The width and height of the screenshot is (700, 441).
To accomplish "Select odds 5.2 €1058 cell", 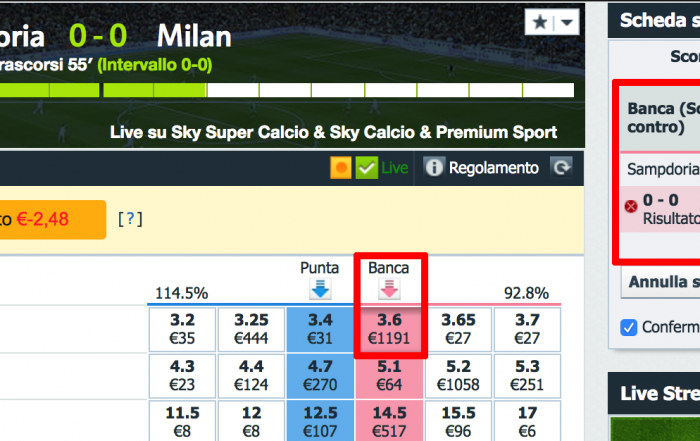I will coord(458,375).
